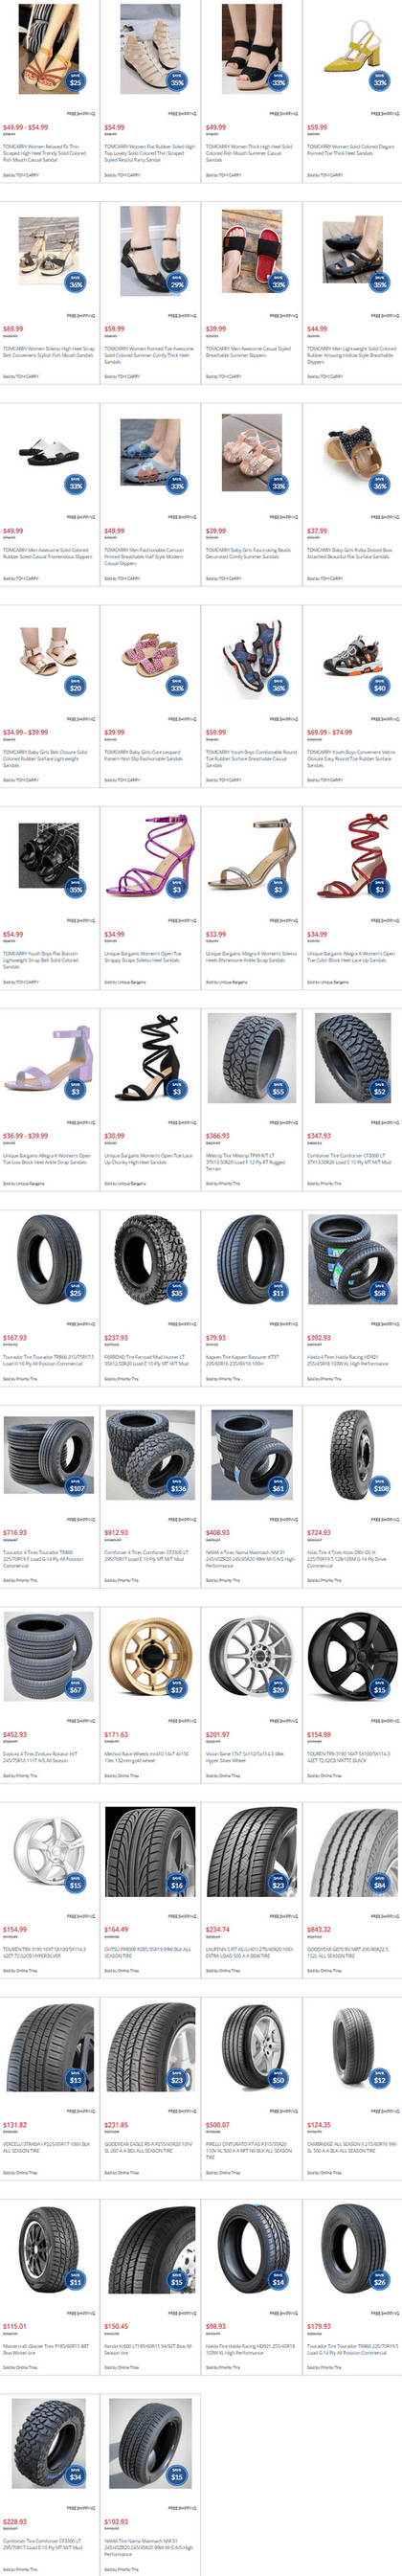402x2576 pixels.
Task: Click the Save $108 badge on Atlas tires
Action: click(380, 1487)
